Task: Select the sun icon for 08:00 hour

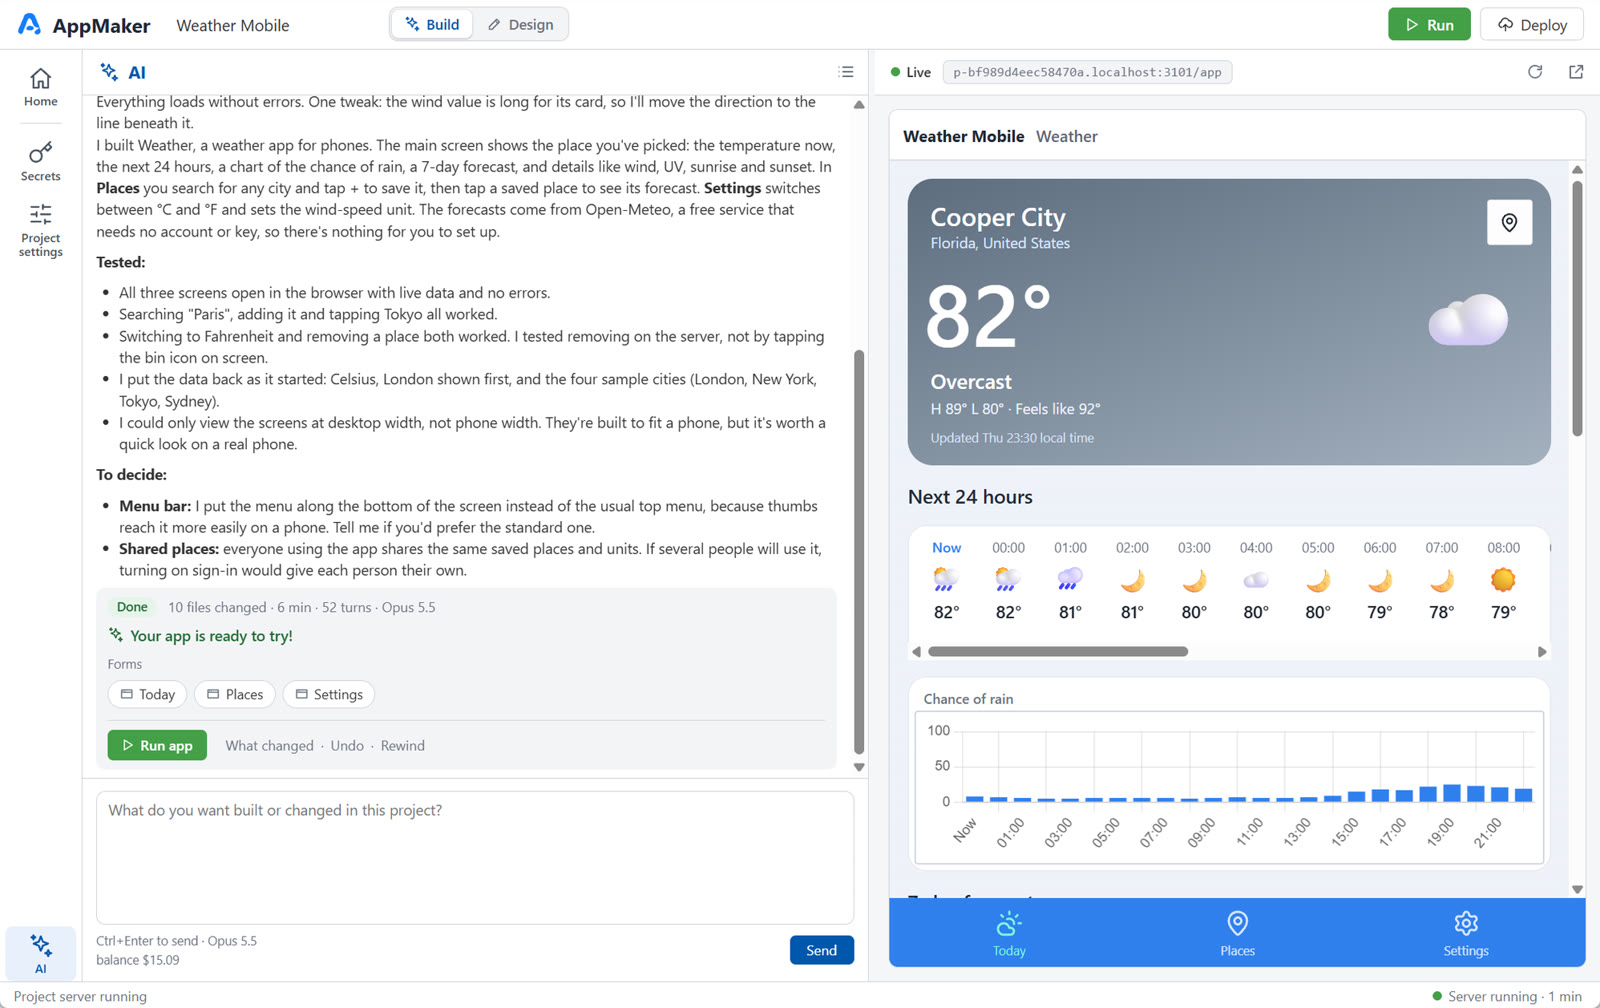Action: (x=1503, y=579)
